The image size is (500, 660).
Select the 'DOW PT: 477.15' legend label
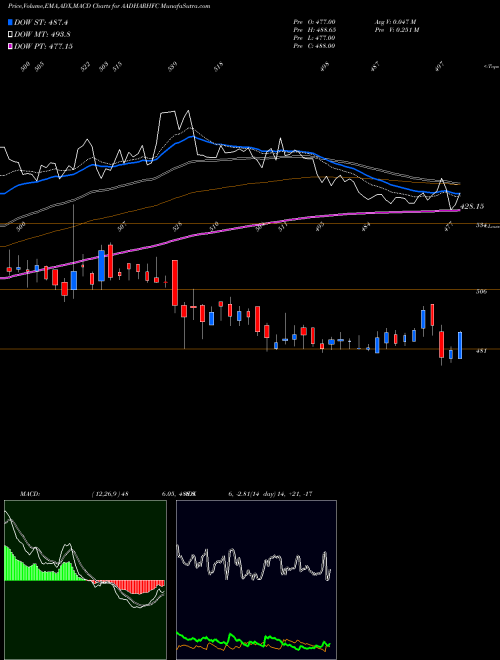point(43,46)
